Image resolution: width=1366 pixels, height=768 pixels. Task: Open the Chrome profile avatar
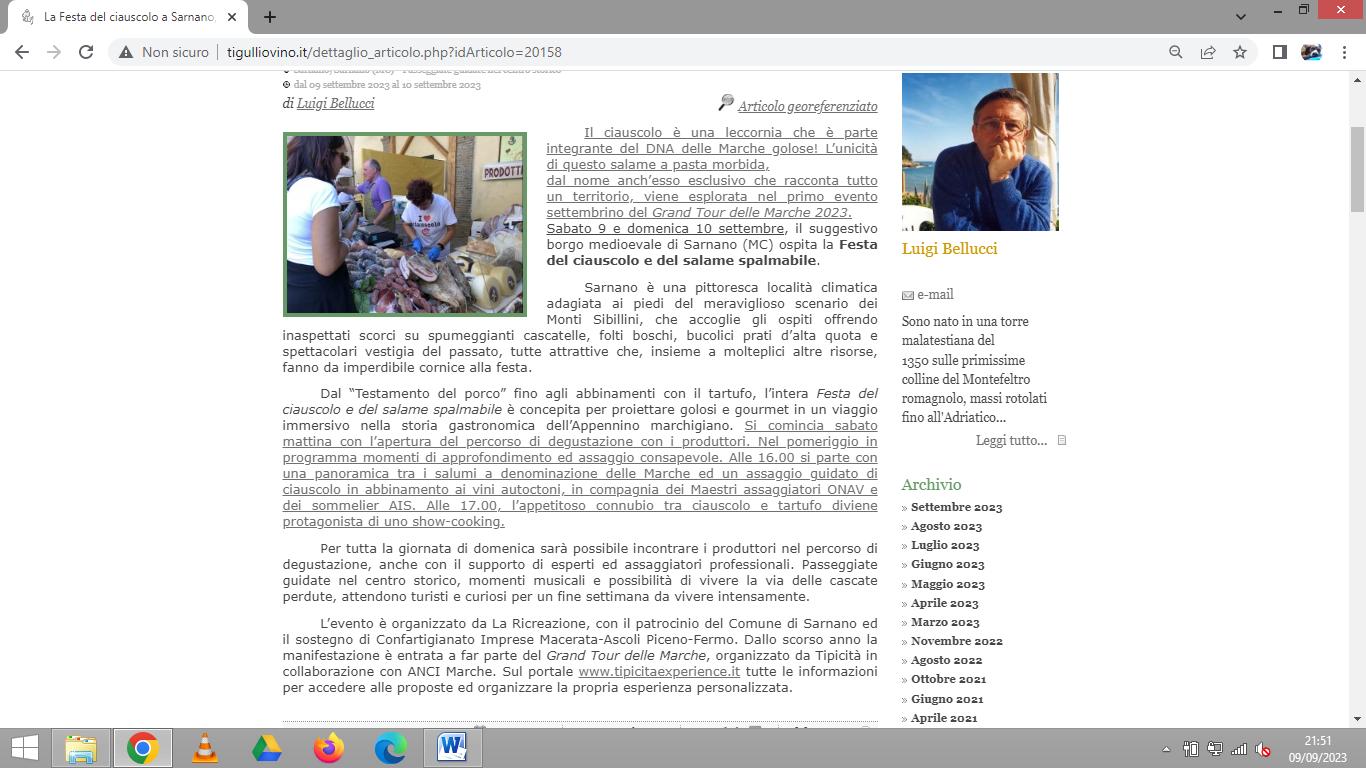click(x=1311, y=52)
